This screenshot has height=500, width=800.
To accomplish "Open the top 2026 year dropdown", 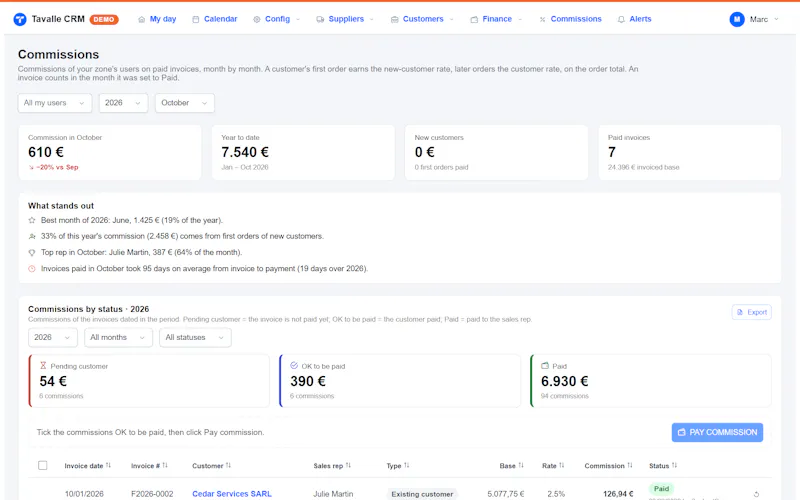I will (x=123, y=103).
